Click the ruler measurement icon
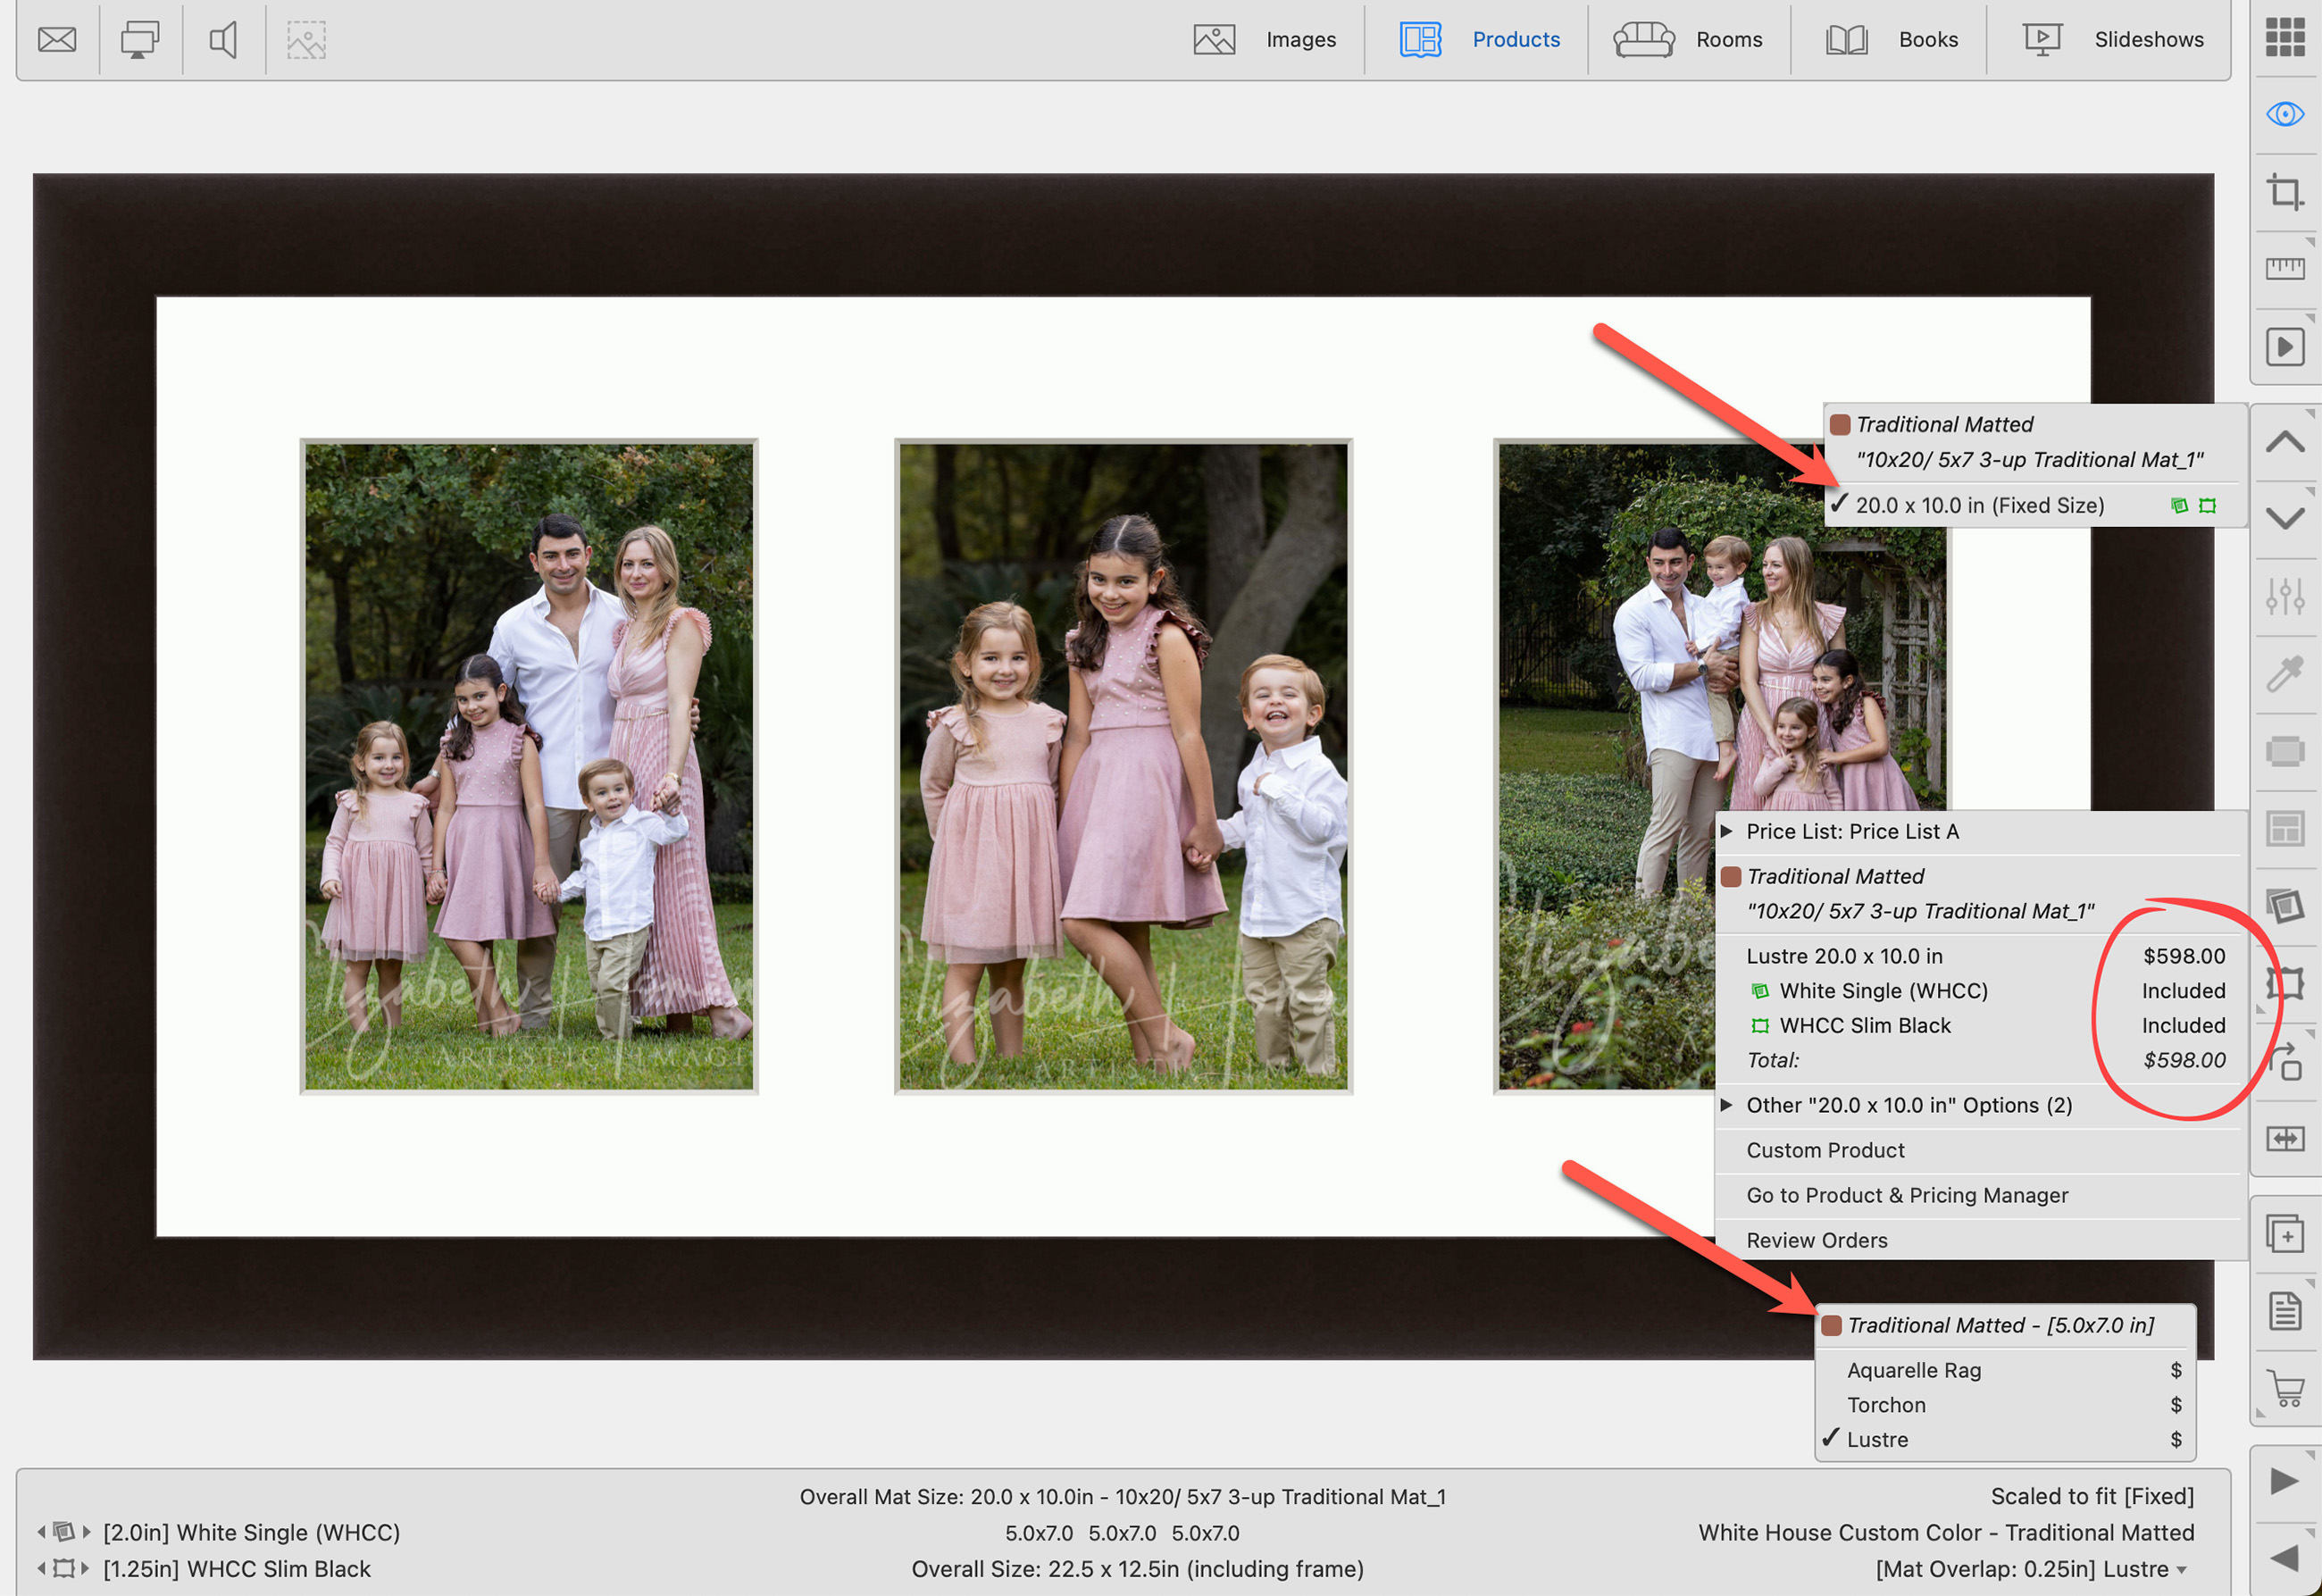2322x1596 pixels. pyautogui.click(x=2284, y=268)
